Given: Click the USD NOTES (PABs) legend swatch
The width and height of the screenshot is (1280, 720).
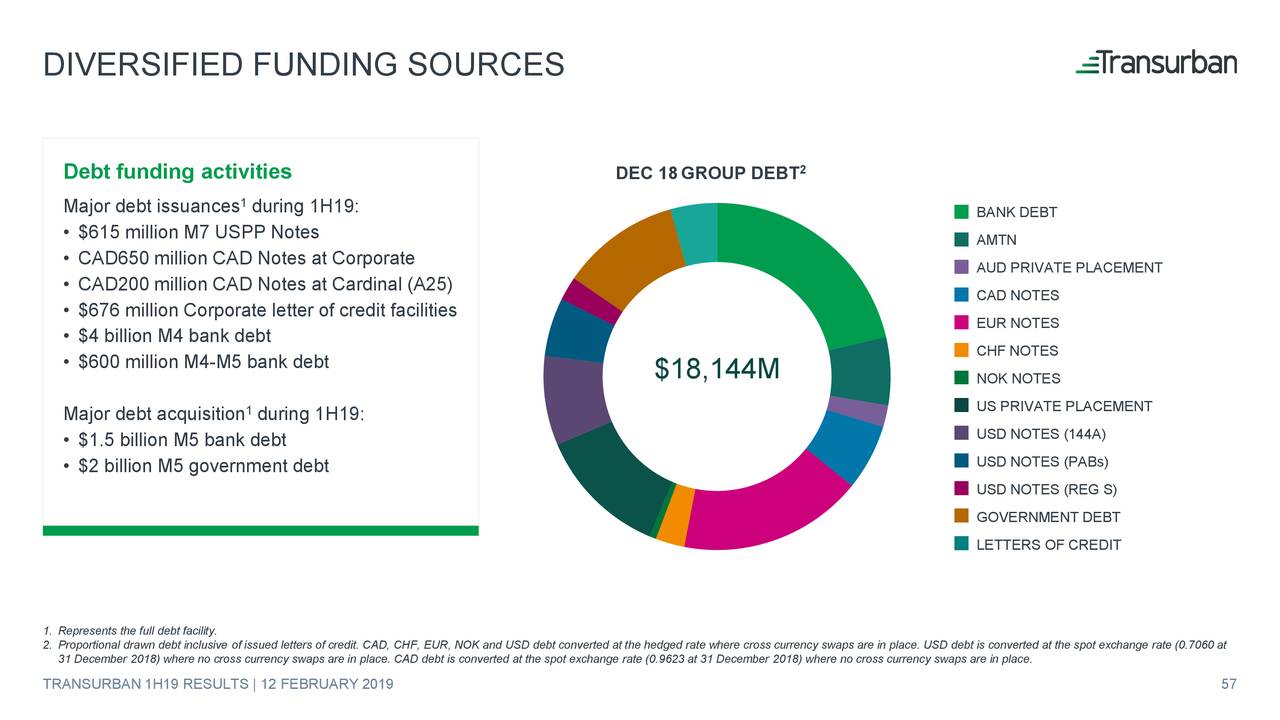Looking at the screenshot, I should click(x=961, y=461).
